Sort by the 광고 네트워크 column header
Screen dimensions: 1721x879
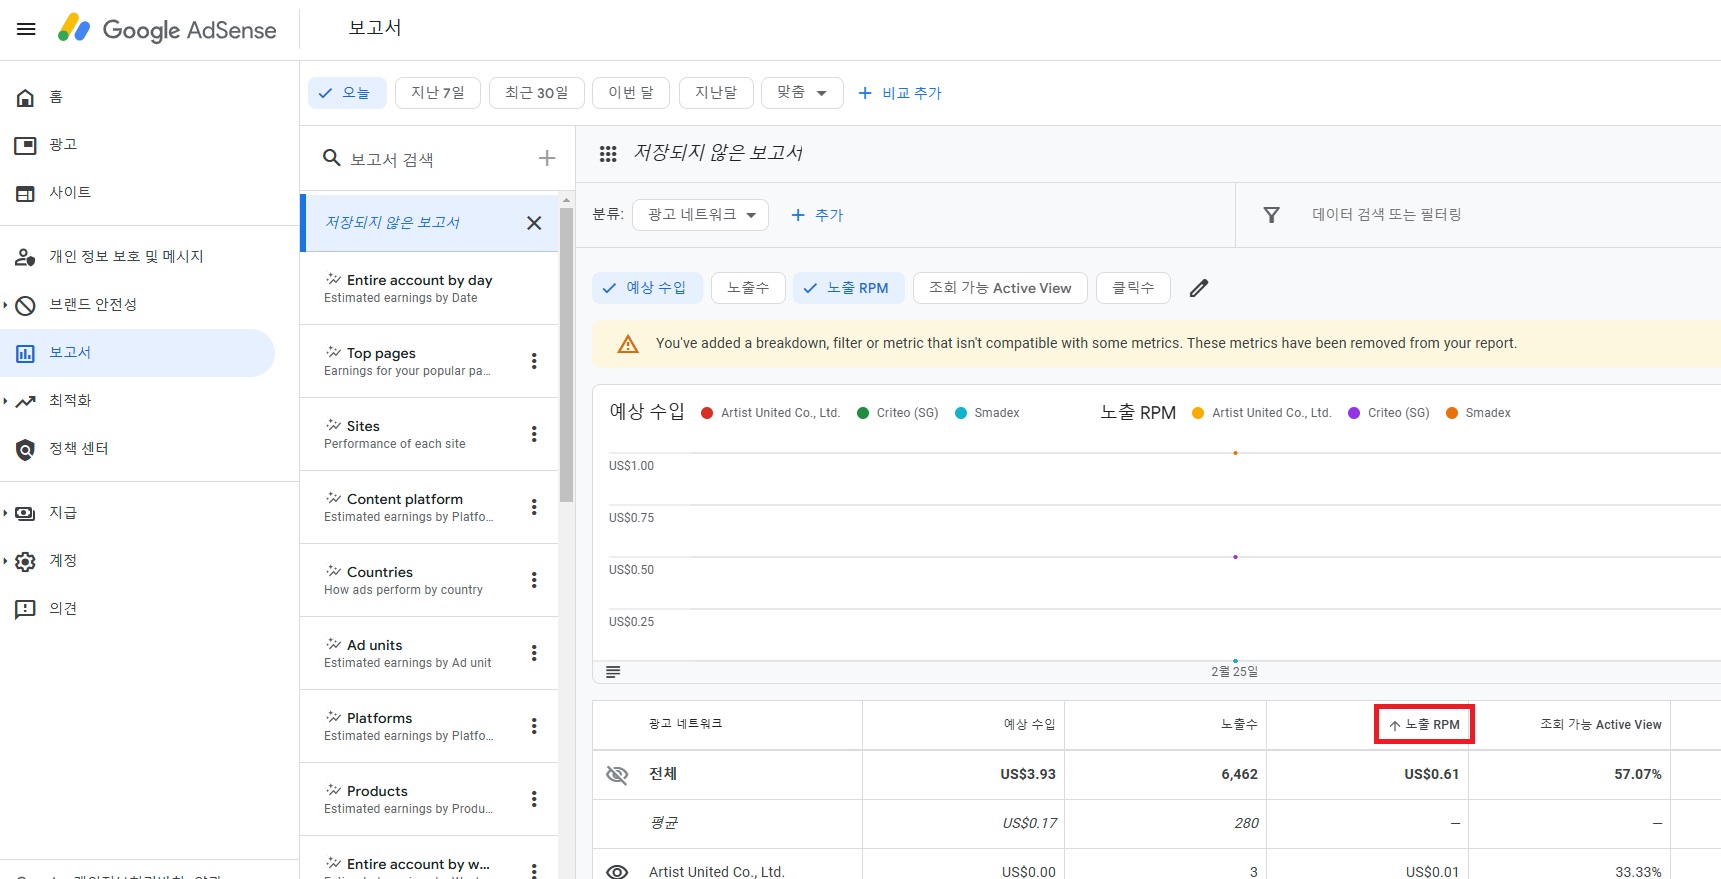685,724
